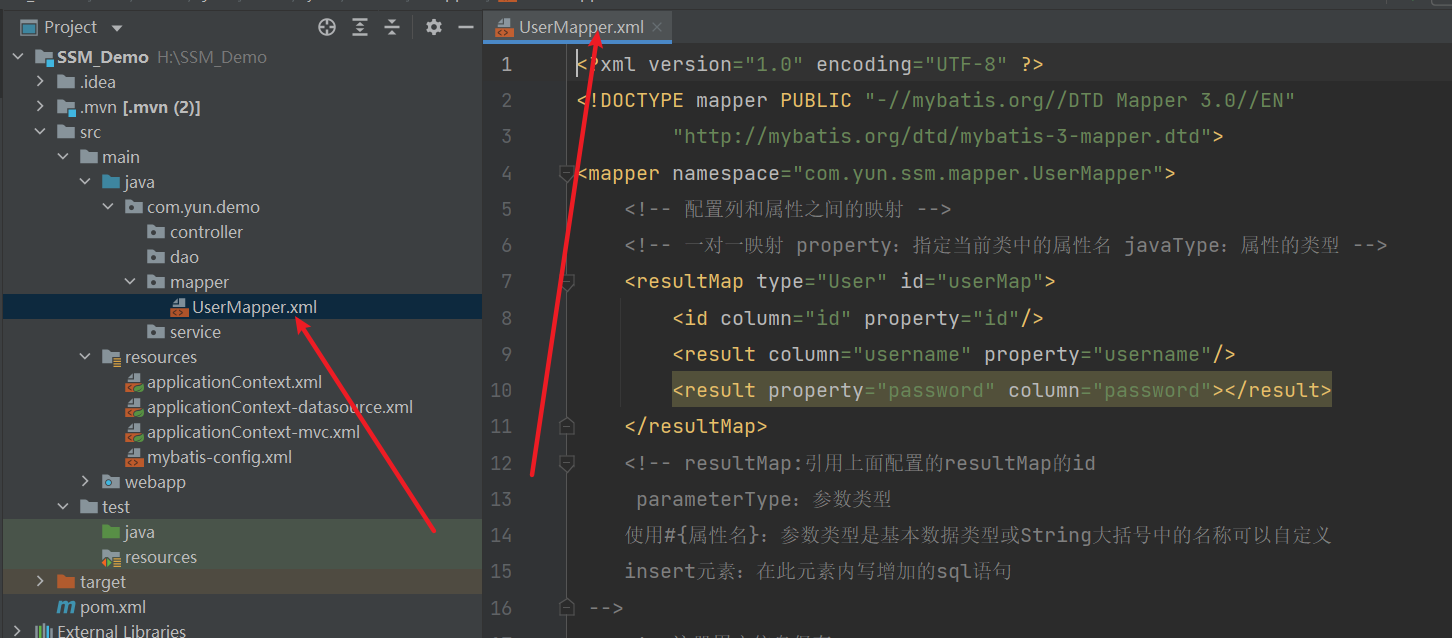Image resolution: width=1452 pixels, height=638 pixels.
Task: Open pom.xml Maven file
Action: (x=113, y=607)
